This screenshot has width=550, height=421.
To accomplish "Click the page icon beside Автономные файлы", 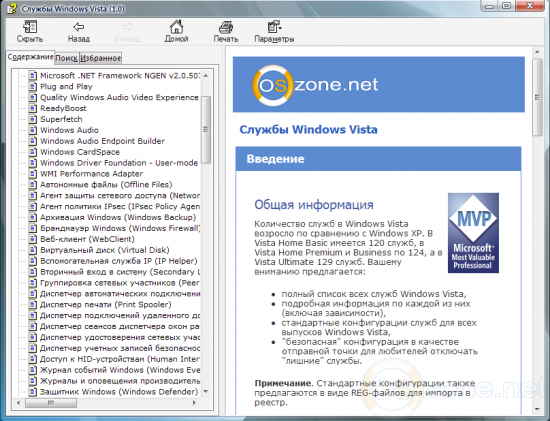I will point(33,185).
